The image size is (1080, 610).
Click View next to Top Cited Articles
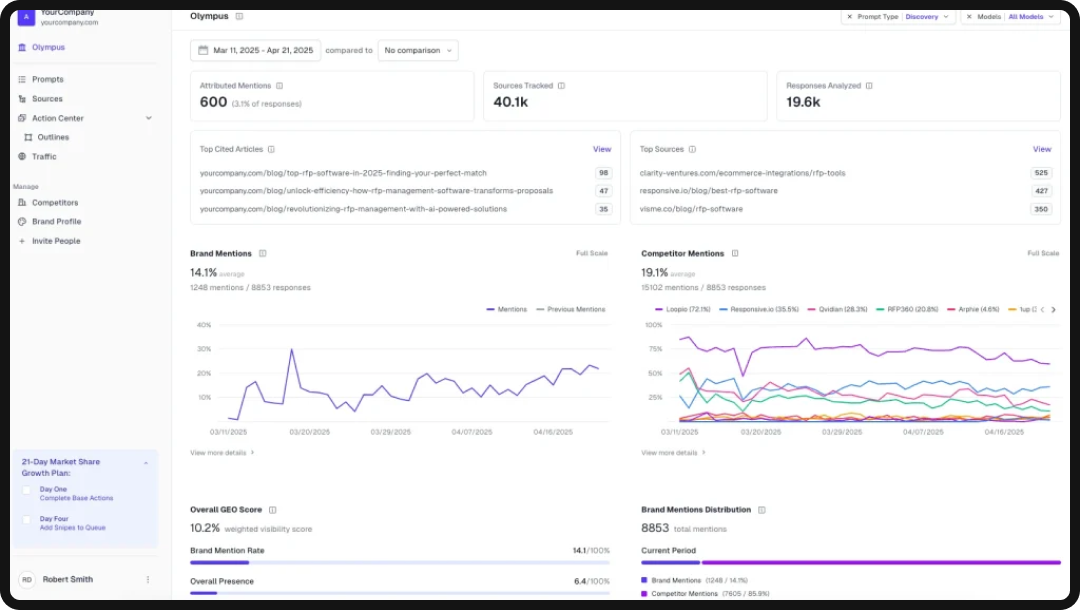click(602, 148)
